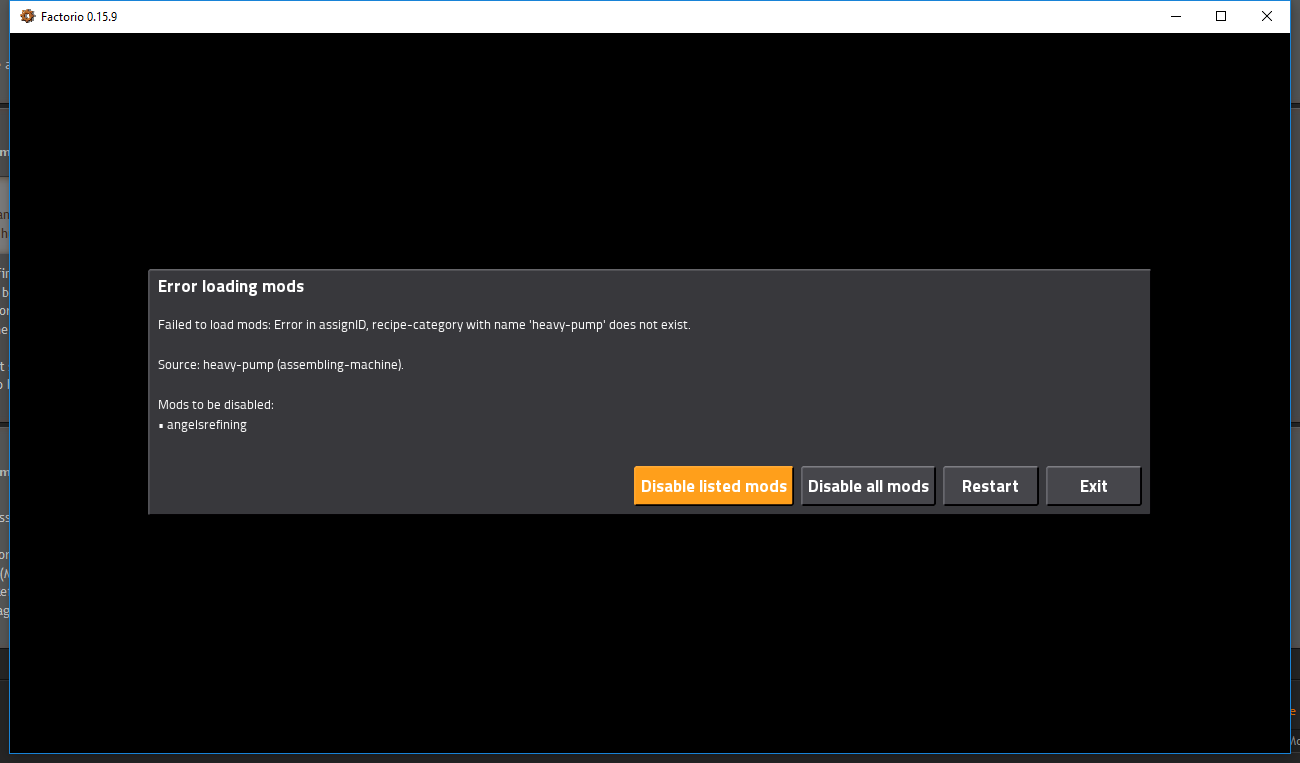This screenshot has height=763, width=1300.
Task: Click the 'Error loading mods' dialog heading
Action: click(231, 286)
